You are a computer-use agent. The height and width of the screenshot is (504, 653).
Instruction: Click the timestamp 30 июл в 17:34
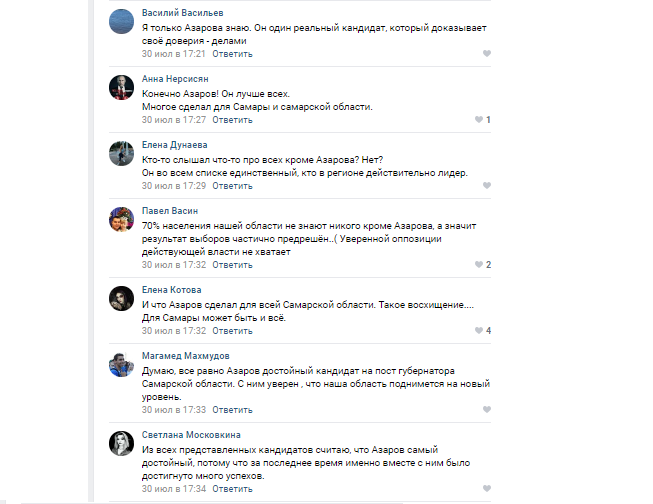tap(173, 489)
